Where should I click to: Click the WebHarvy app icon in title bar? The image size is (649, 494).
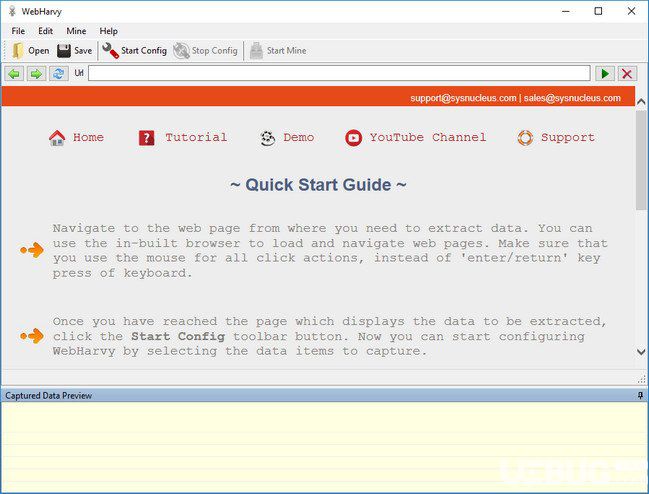(x=12, y=11)
